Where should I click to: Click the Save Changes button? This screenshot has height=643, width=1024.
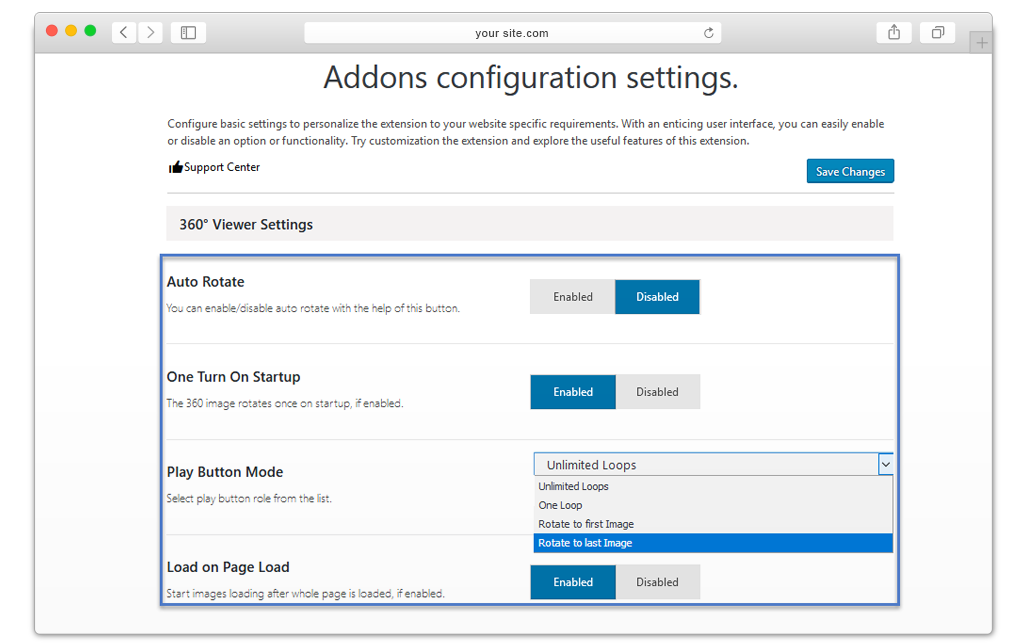[850, 171]
